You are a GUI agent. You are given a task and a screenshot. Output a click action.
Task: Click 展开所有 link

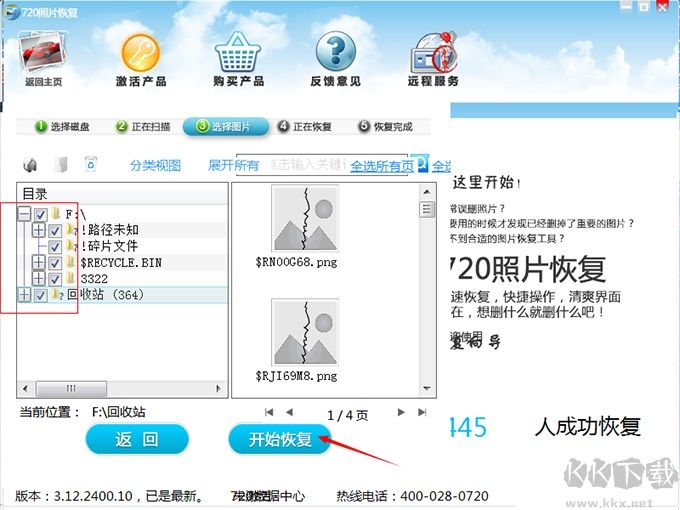233,165
